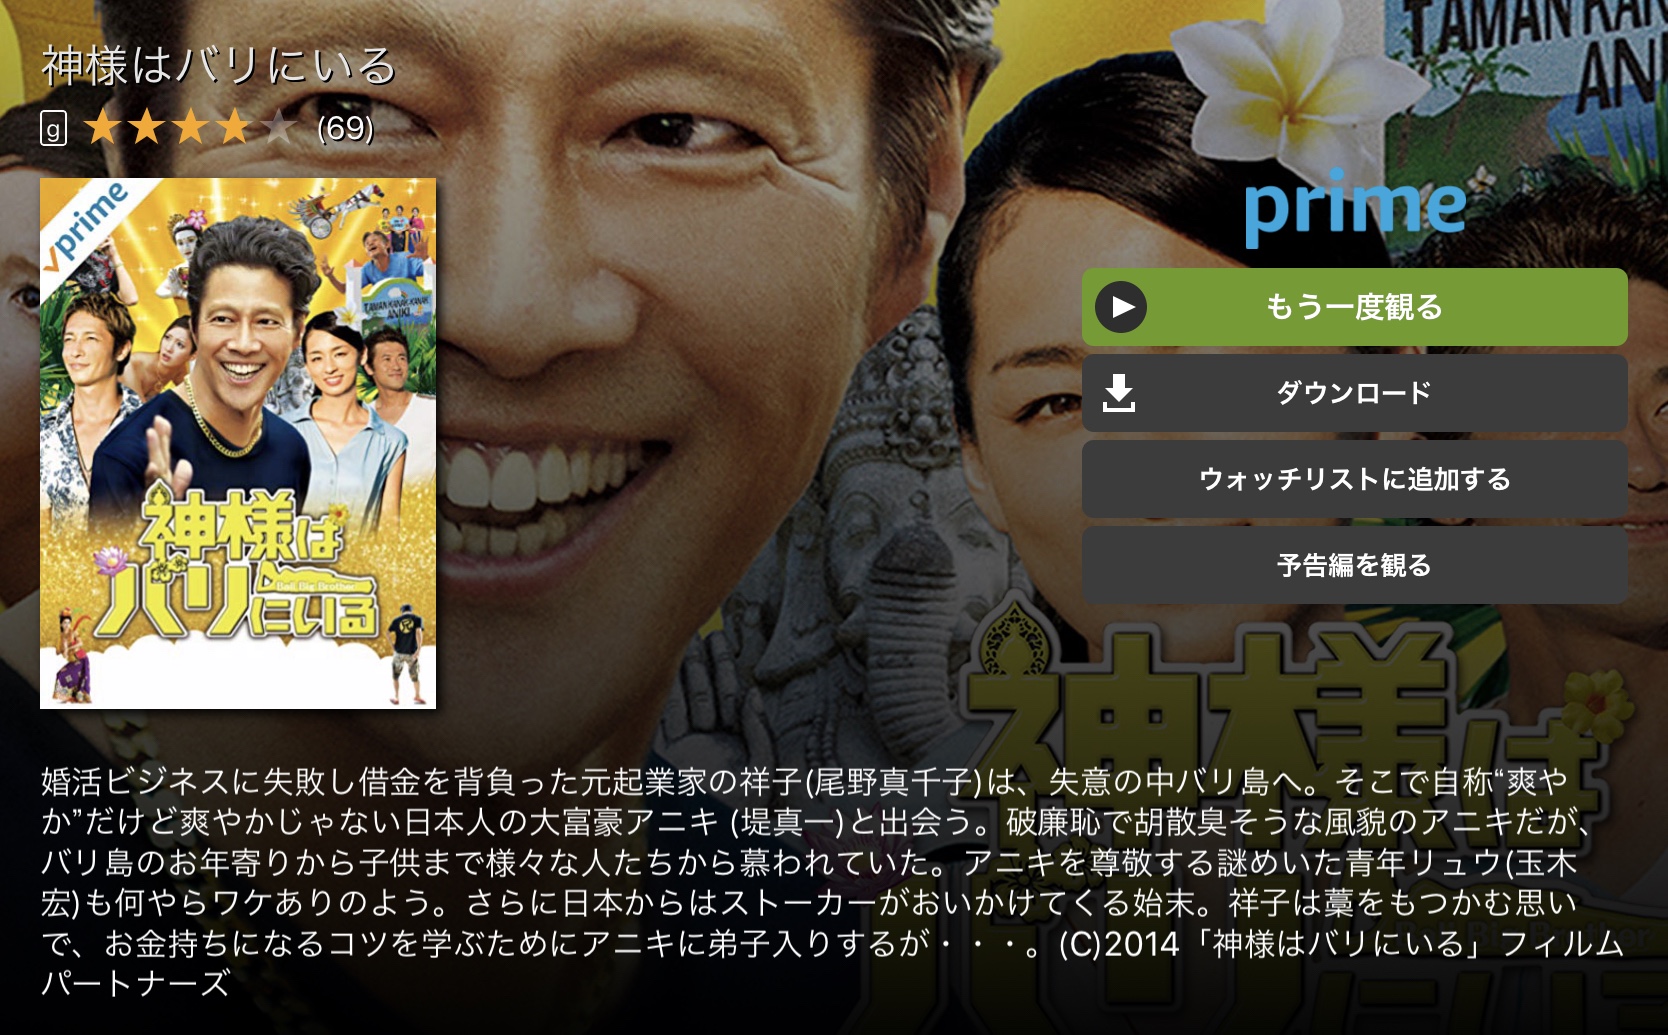Open the trailer with 予告編を観る
The height and width of the screenshot is (1035, 1668).
click(1354, 565)
